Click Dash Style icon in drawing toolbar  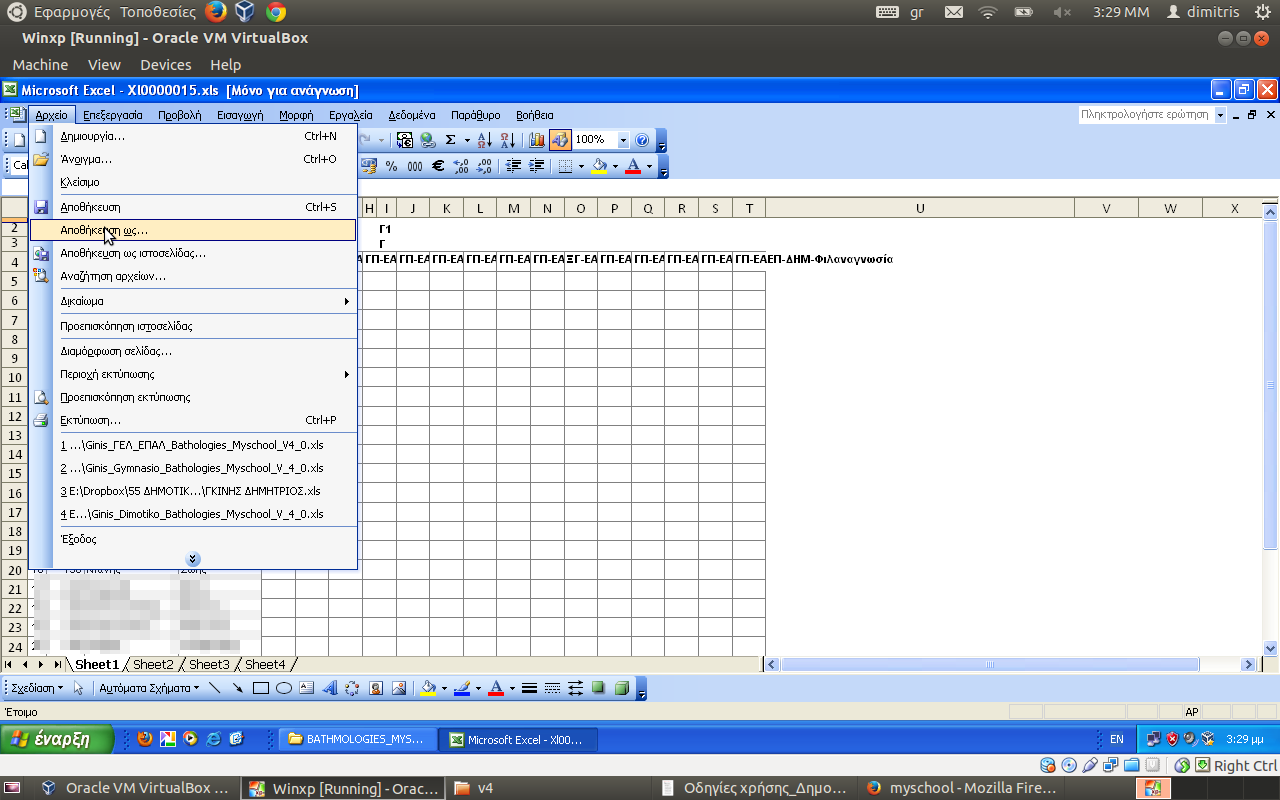(x=552, y=688)
